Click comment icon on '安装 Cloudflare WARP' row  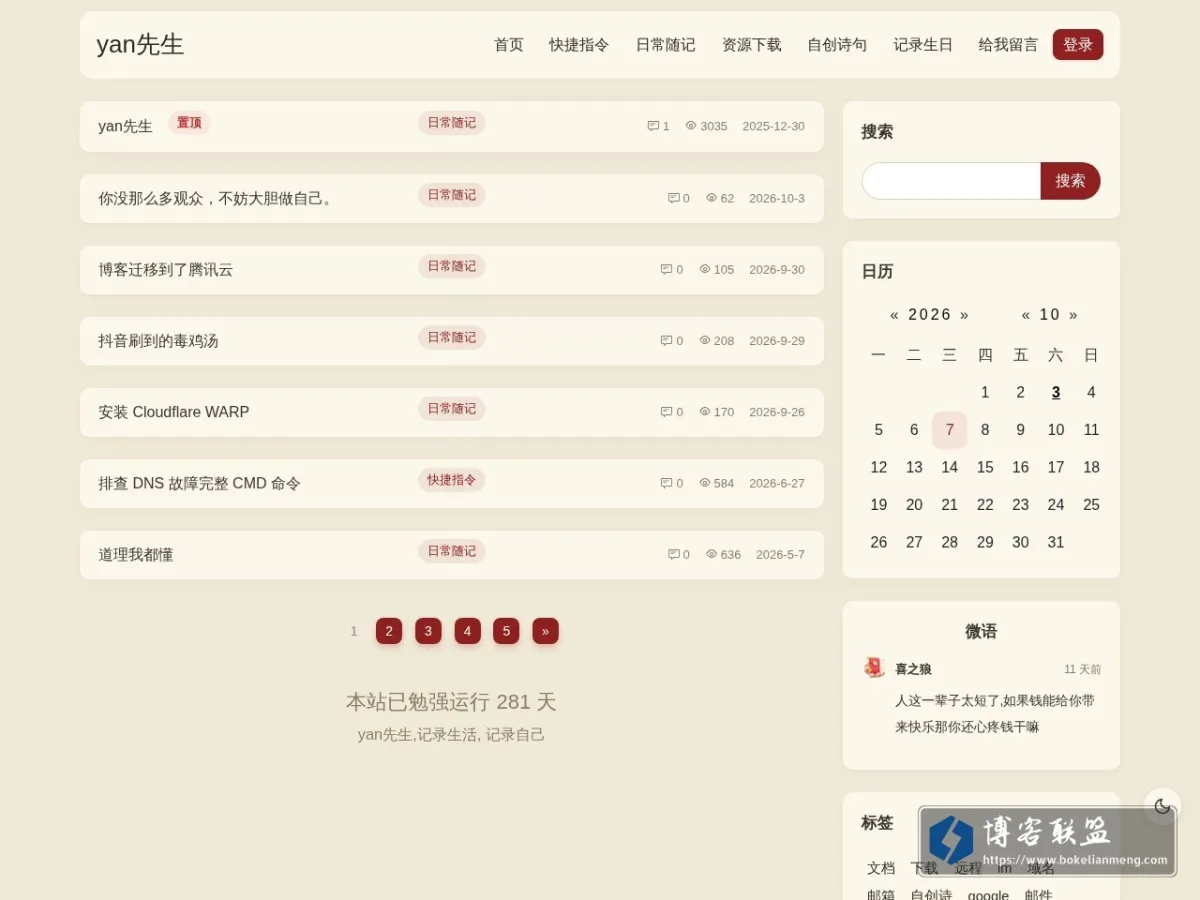pyautogui.click(x=666, y=412)
